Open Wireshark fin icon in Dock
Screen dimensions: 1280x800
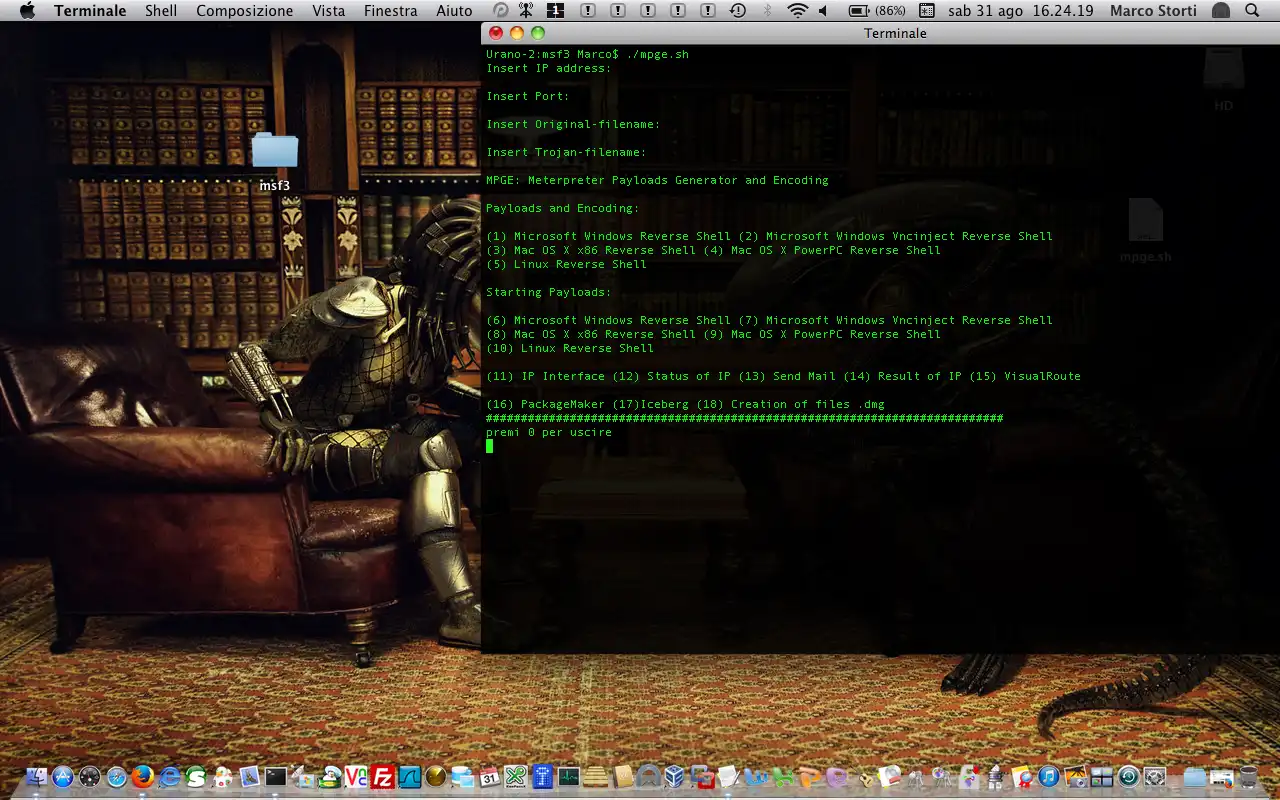pos(410,777)
